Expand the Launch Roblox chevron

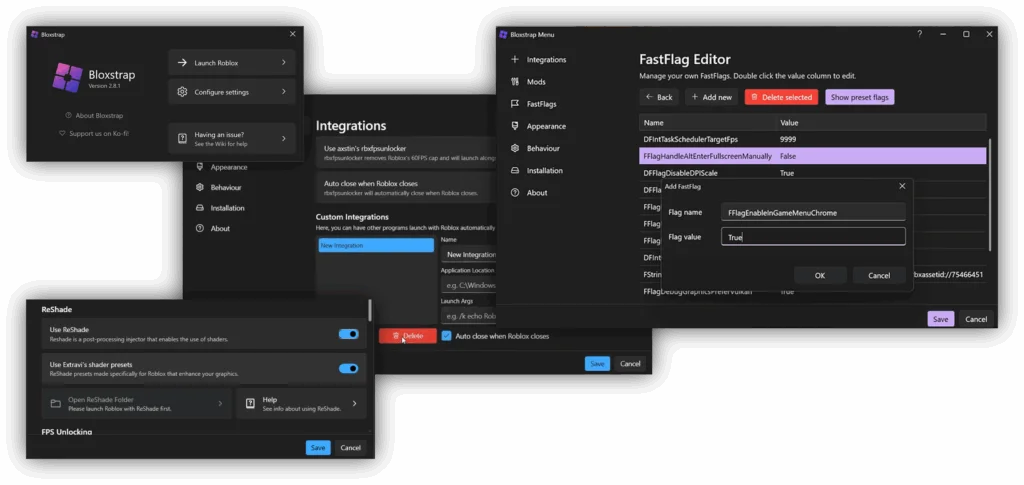(284, 63)
